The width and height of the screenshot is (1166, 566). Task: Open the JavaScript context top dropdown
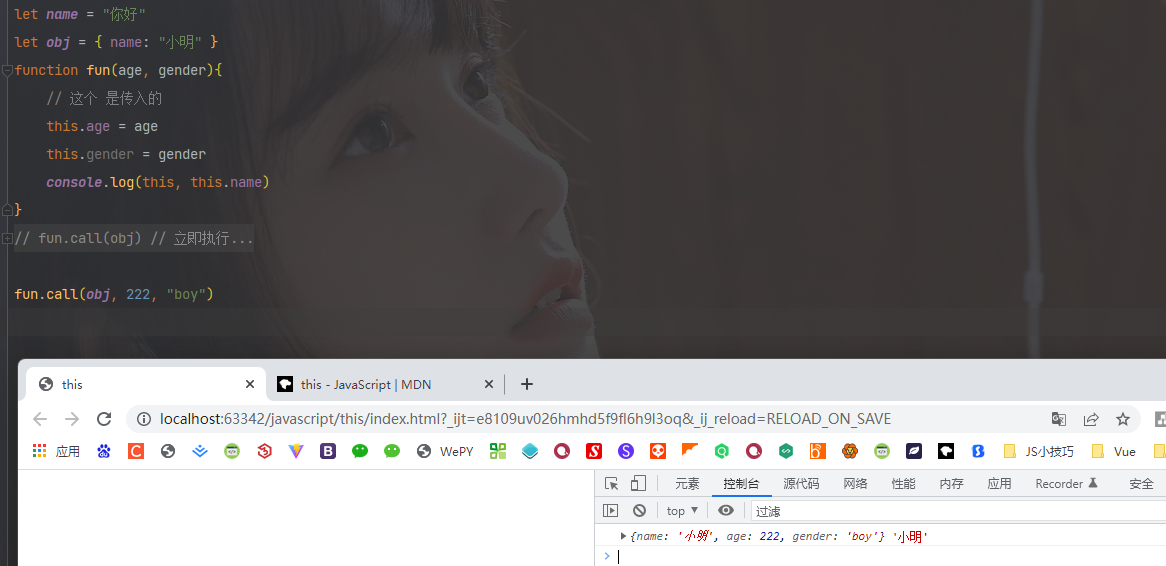pos(683,510)
